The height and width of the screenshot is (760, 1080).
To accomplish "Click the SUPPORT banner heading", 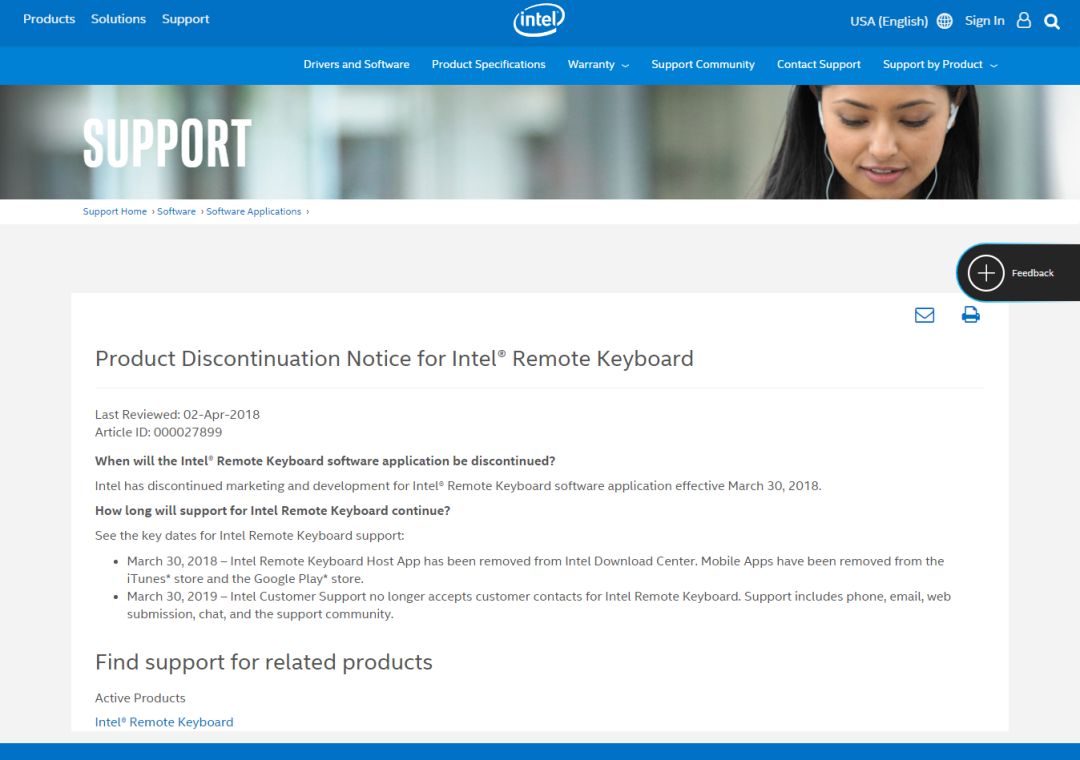I will [167, 143].
